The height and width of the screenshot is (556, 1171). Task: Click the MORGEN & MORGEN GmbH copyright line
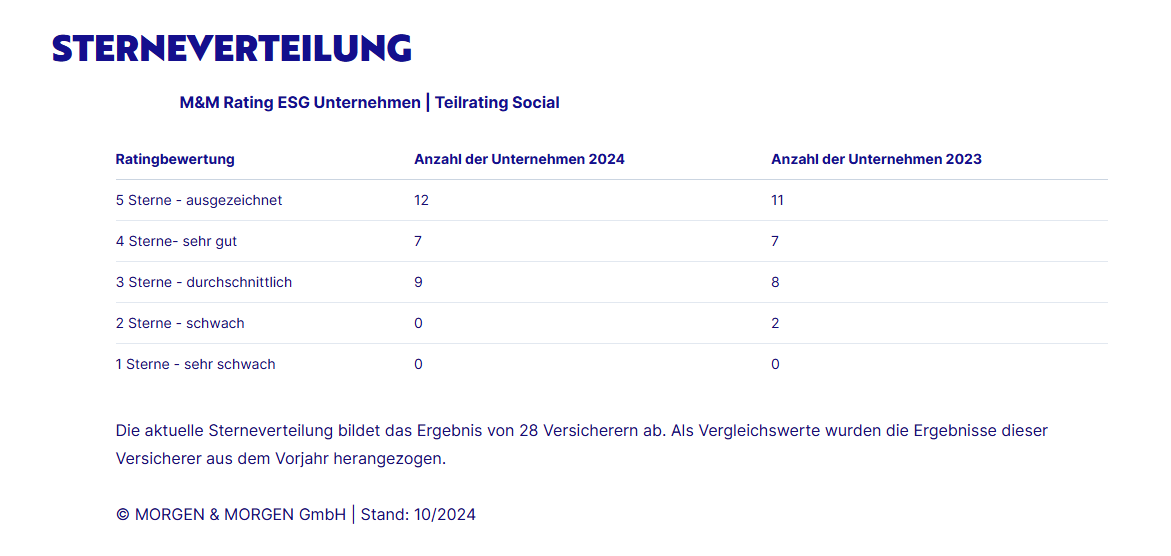[296, 514]
